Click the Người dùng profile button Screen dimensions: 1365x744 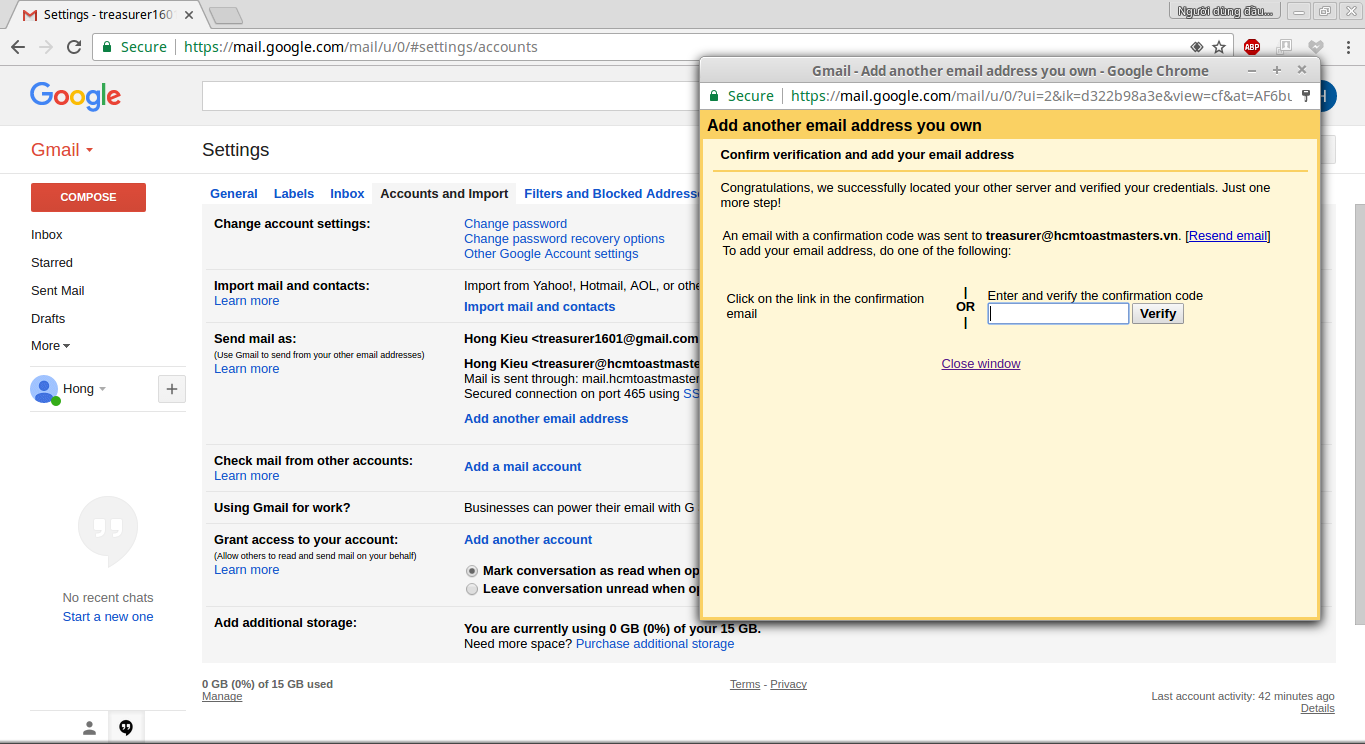tap(1225, 11)
